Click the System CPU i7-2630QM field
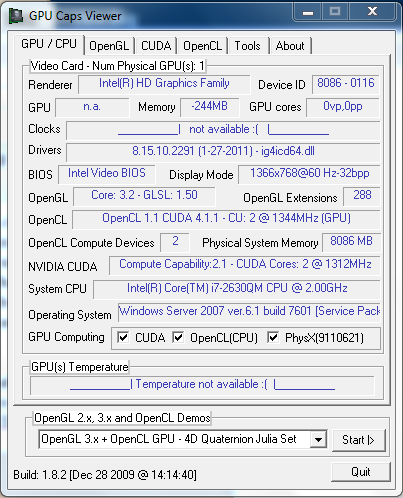 click(237, 289)
